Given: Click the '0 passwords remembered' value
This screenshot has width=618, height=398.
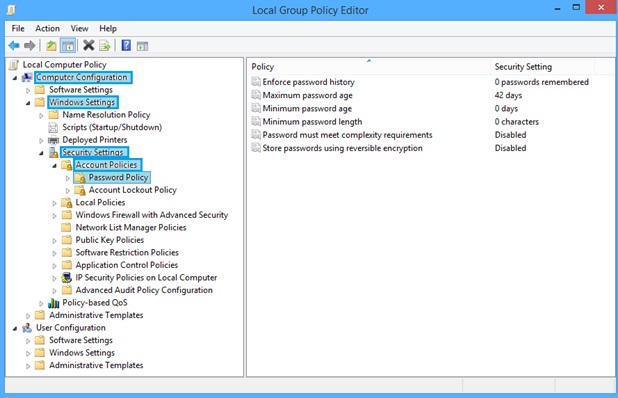Looking at the screenshot, I should point(542,82).
